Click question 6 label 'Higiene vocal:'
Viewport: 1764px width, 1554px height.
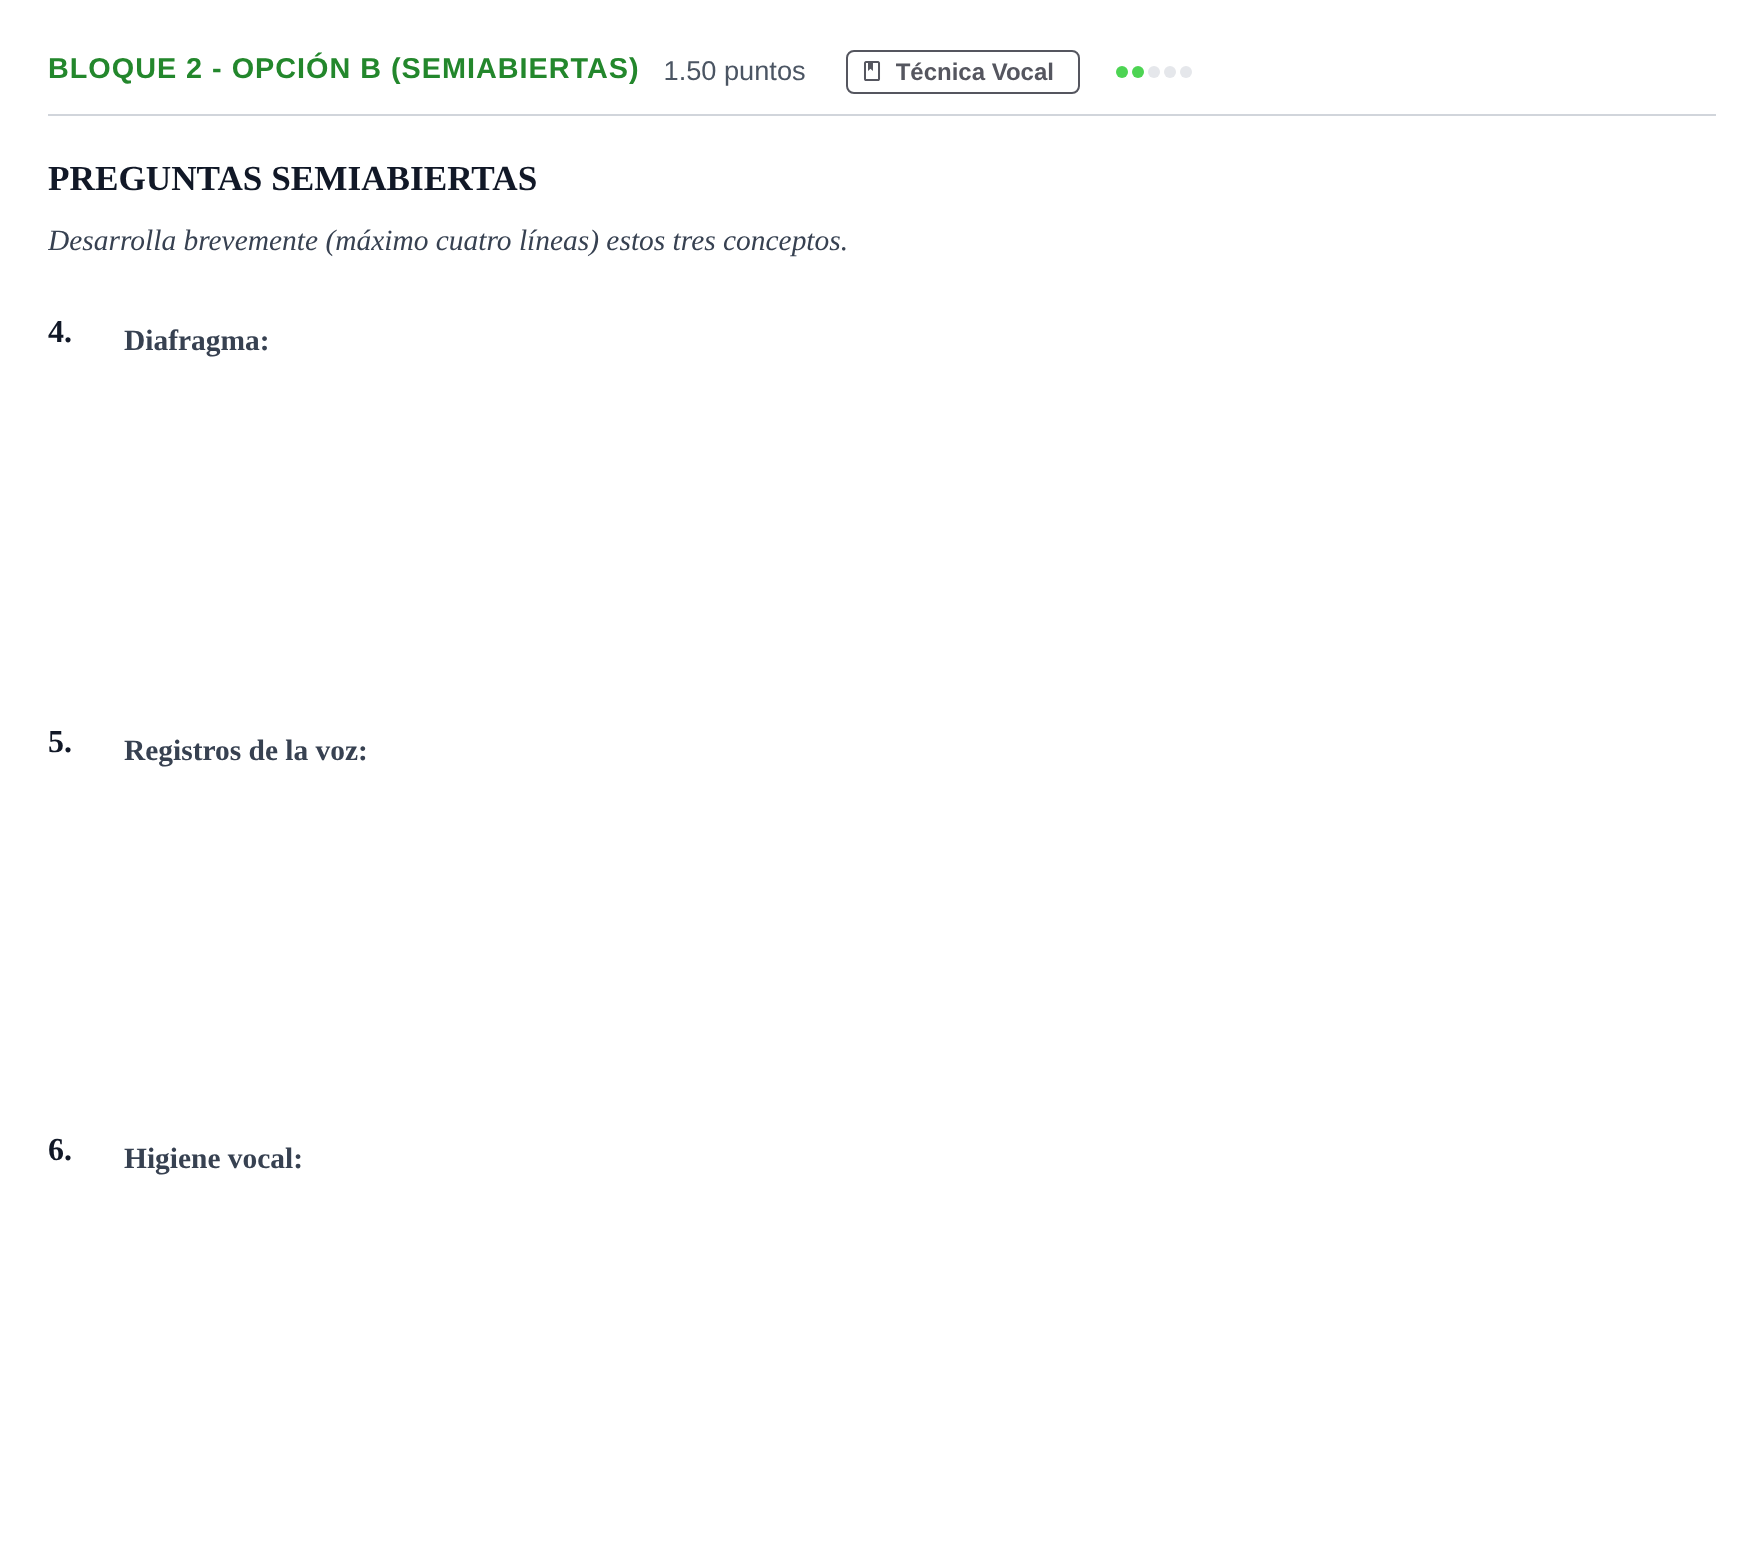[x=213, y=1159]
